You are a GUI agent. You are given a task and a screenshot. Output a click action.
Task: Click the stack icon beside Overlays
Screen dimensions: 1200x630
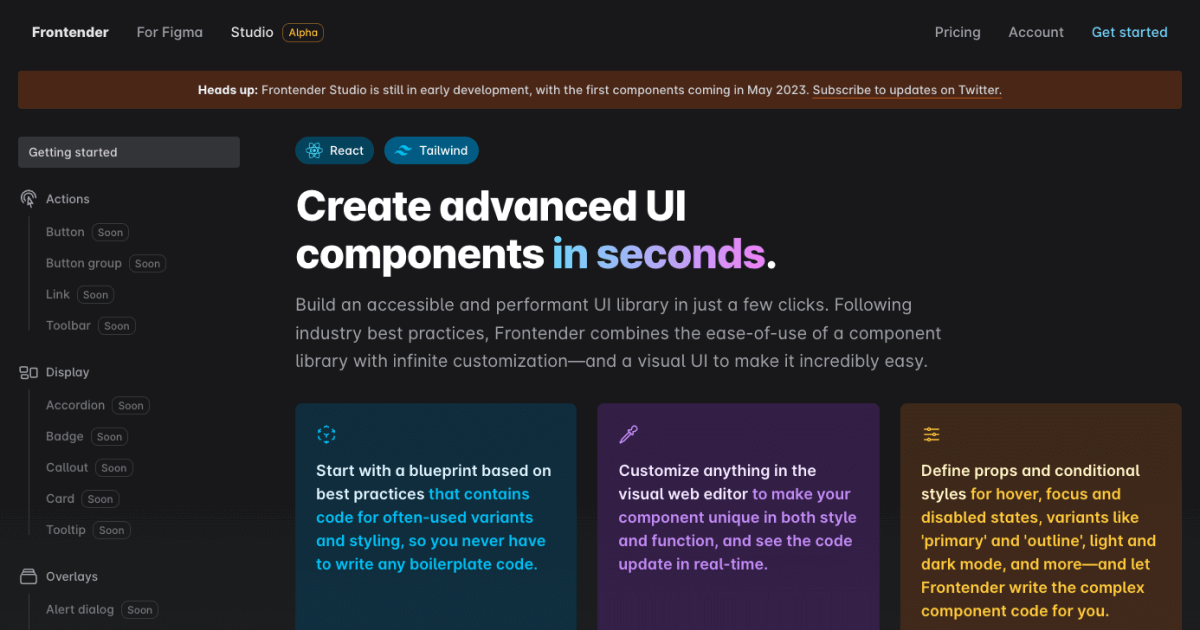click(28, 576)
